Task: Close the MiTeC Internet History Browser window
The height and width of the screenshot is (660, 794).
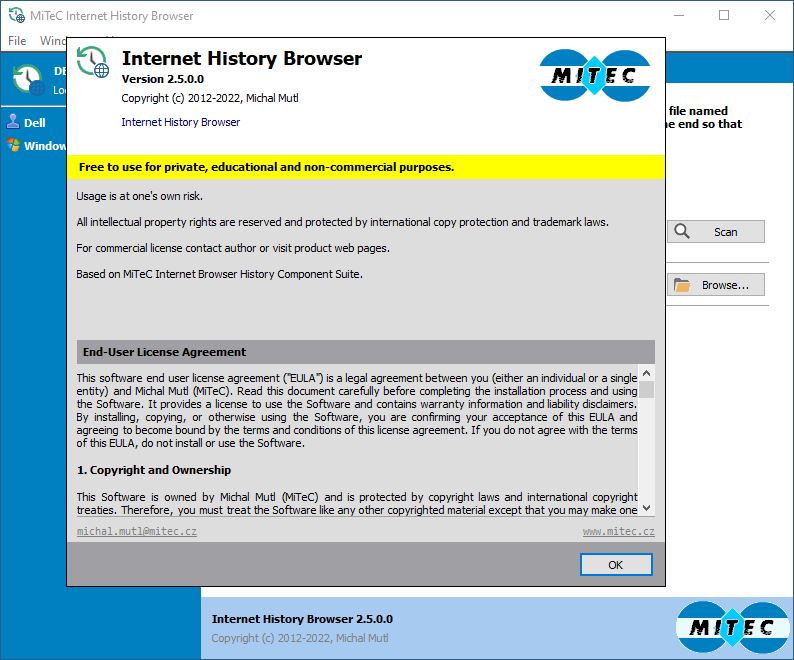Action: pyautogui.click(x=770, y=15)
